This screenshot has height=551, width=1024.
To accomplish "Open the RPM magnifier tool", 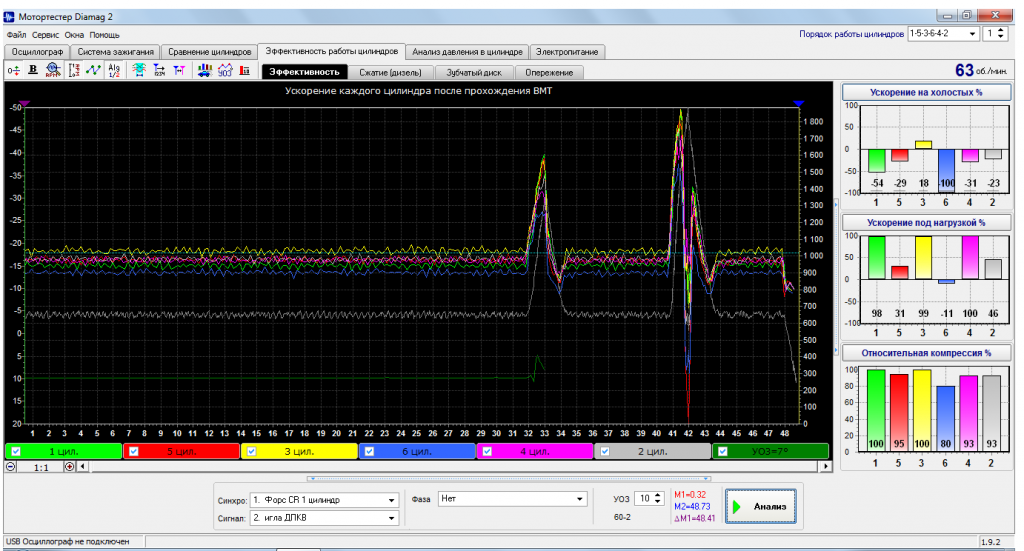I will coord(53,71).
